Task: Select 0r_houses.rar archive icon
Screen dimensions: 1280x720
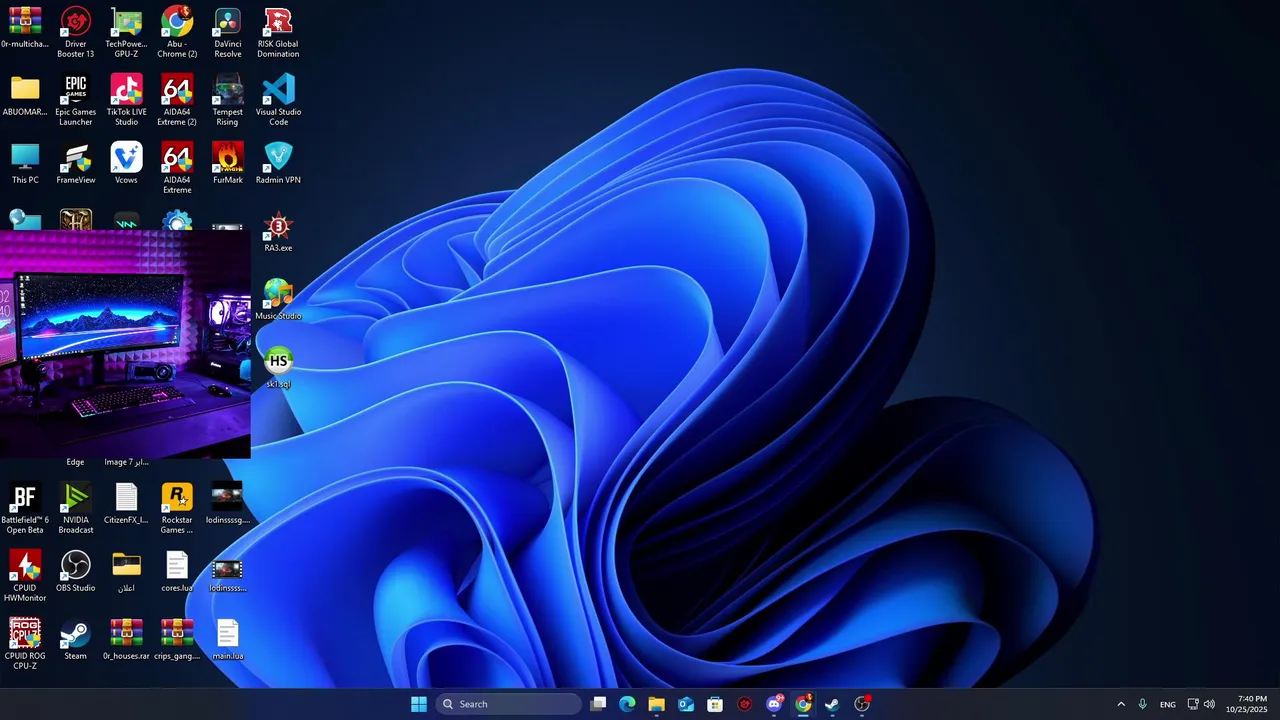Action: pos(126,641)
